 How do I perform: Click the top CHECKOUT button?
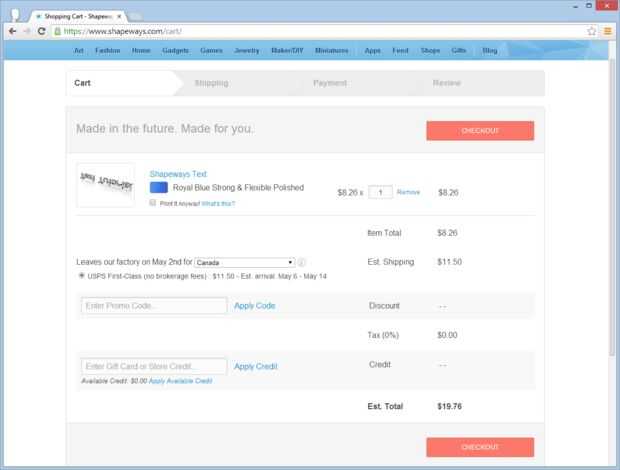480,130
